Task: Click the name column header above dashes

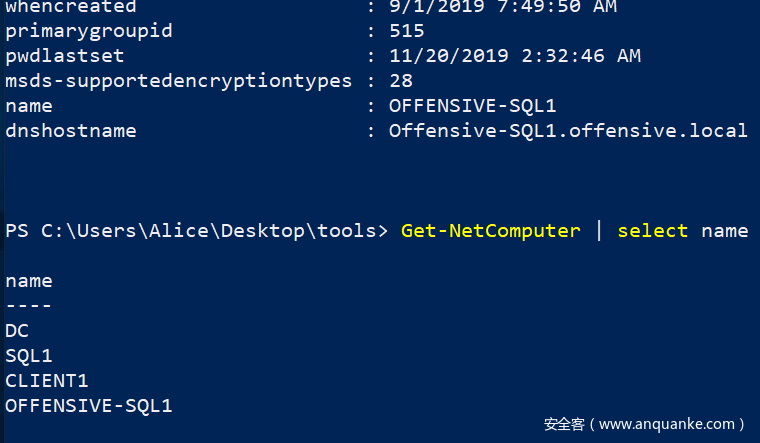Action: coord(28,281)
